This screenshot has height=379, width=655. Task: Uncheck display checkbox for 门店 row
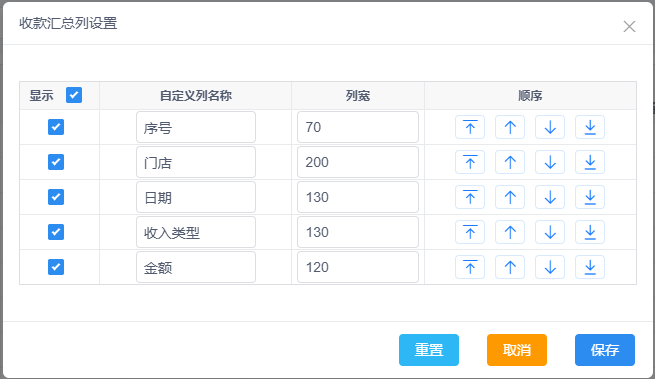[x=56, y=162]
